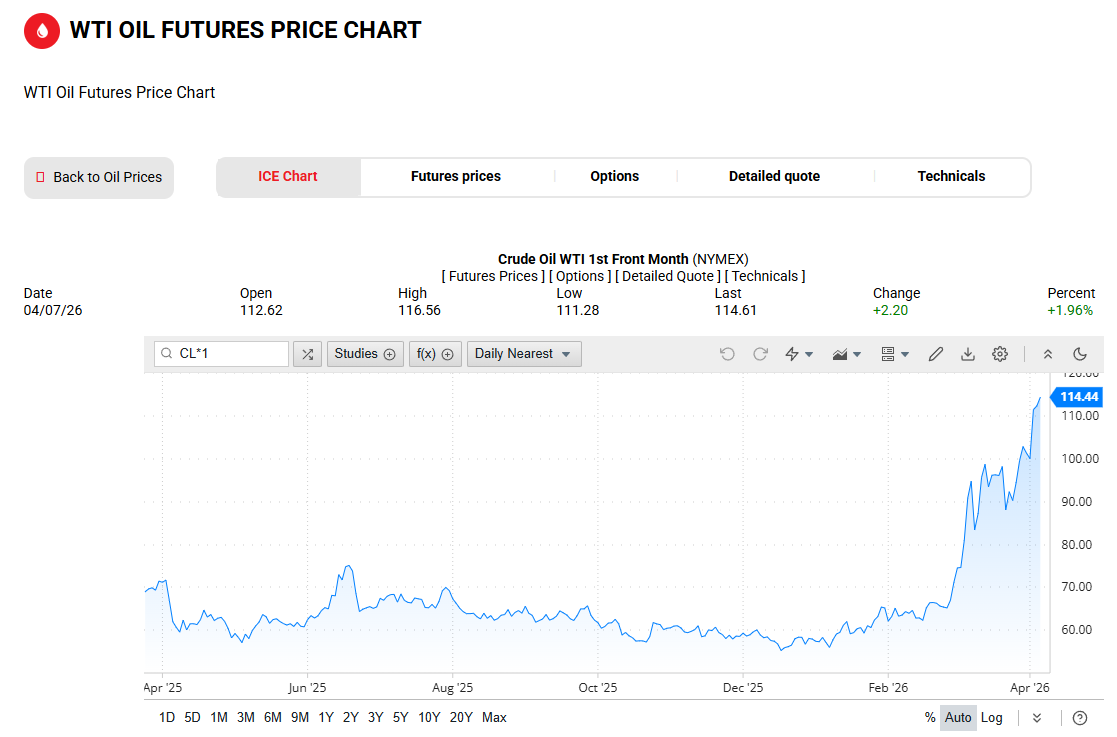Click the compare symbols shuffle icon

pyautogui.click(x=307, y=354)
